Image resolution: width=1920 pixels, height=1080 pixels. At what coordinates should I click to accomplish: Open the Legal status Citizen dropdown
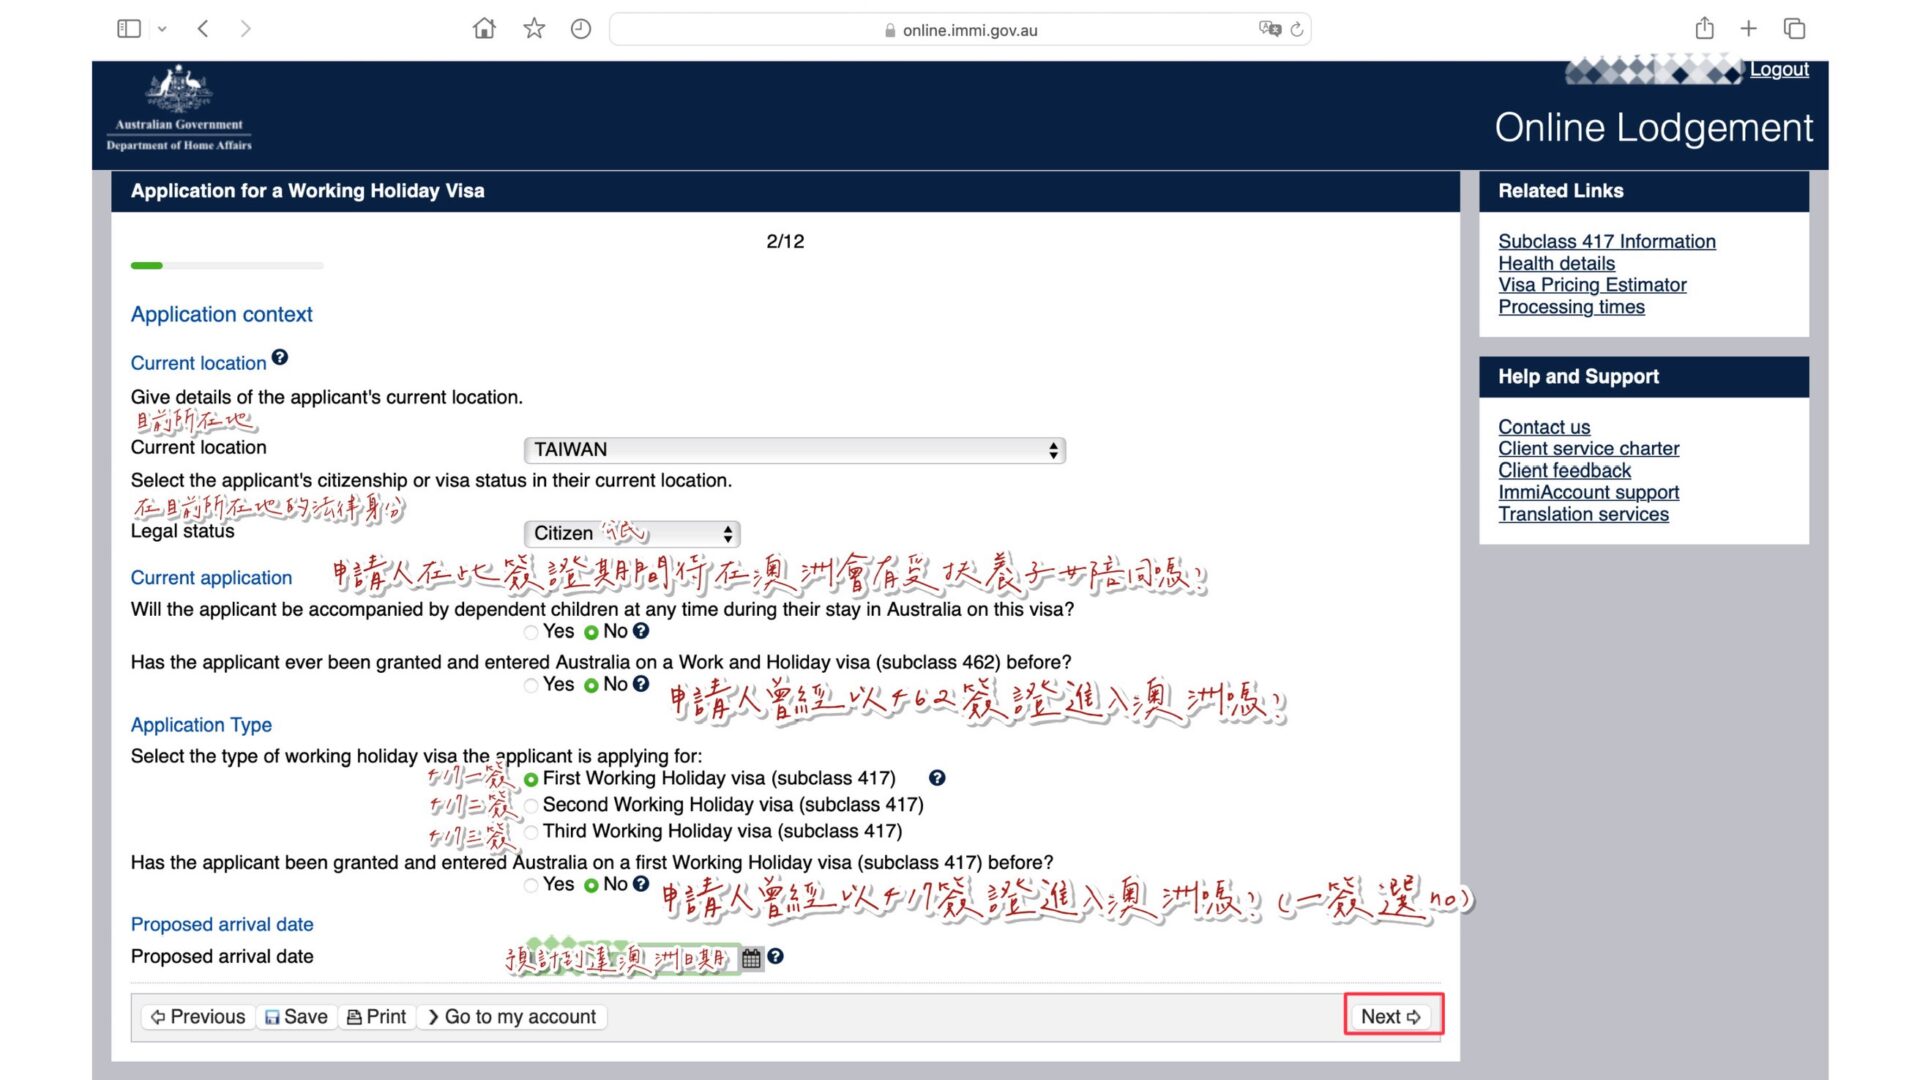click(632, 534)
